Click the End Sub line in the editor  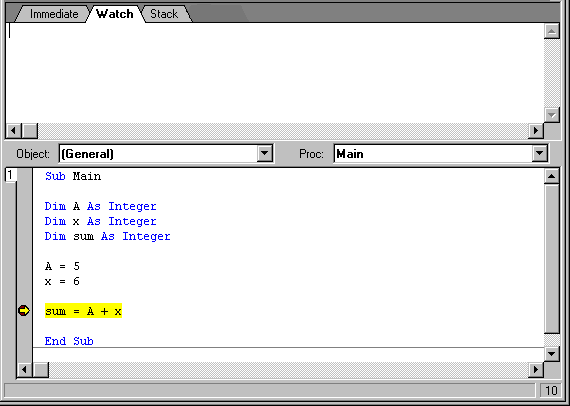pyautogui.click(x=69, y=341)
